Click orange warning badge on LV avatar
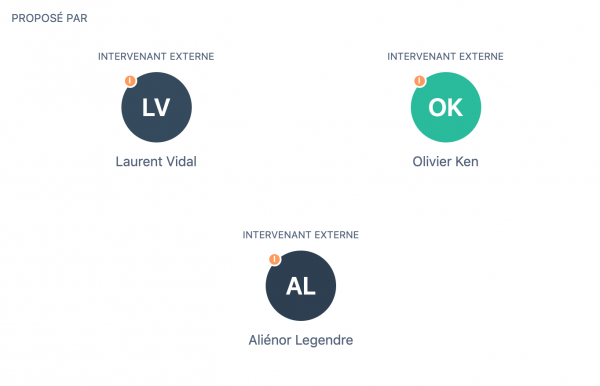The width and height of the screenshot is (600, 386). [130, 81]
